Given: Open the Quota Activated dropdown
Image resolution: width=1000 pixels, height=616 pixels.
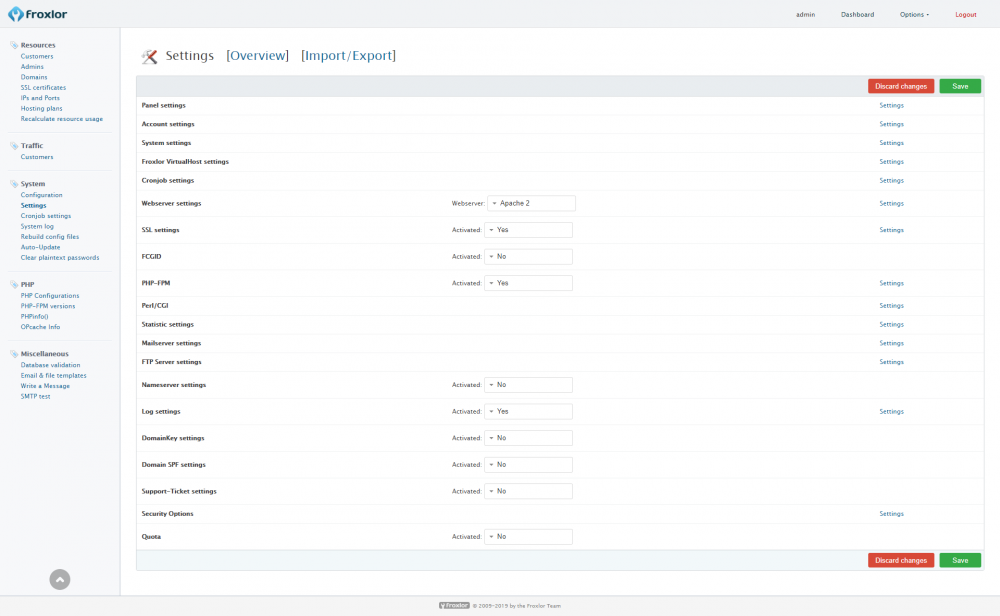Looking at the screenshot, I should tap(528, 537).
